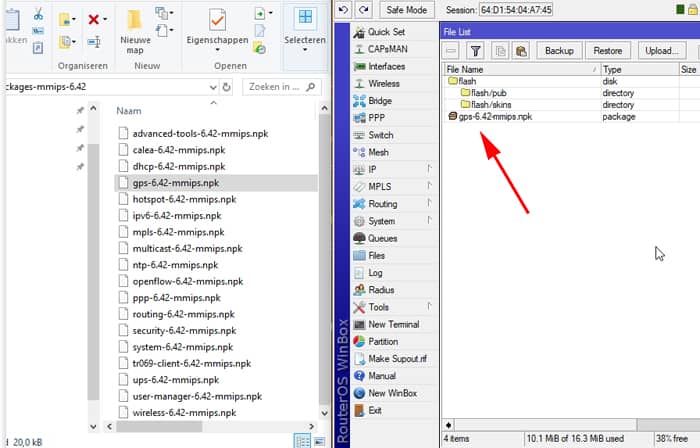Viewport: 700px width, 448px height.
Task: Click the scissors cut icon in Explorer
Action: click(x=38, y=14)
